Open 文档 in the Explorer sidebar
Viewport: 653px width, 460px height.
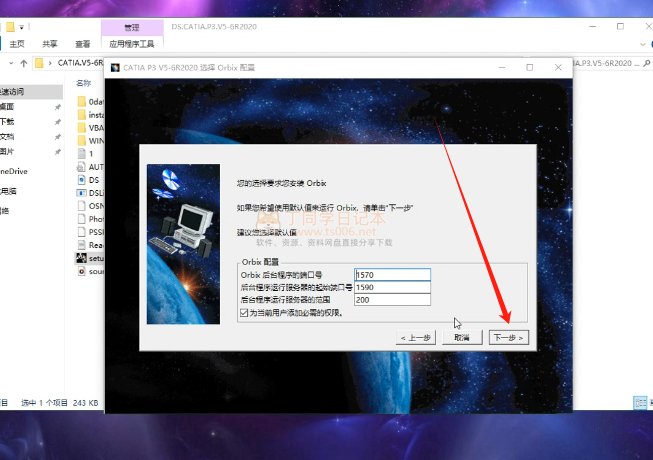point(7,137)
